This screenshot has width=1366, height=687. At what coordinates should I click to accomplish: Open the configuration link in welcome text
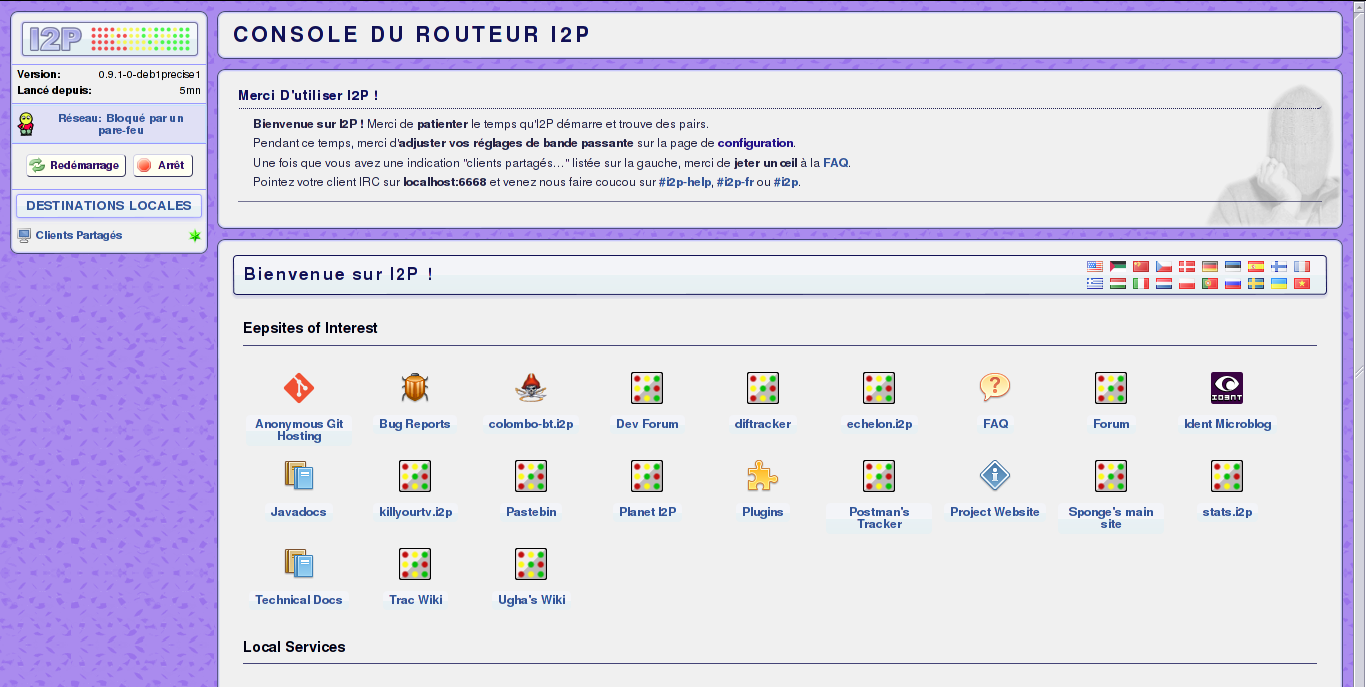coord(755,143)
